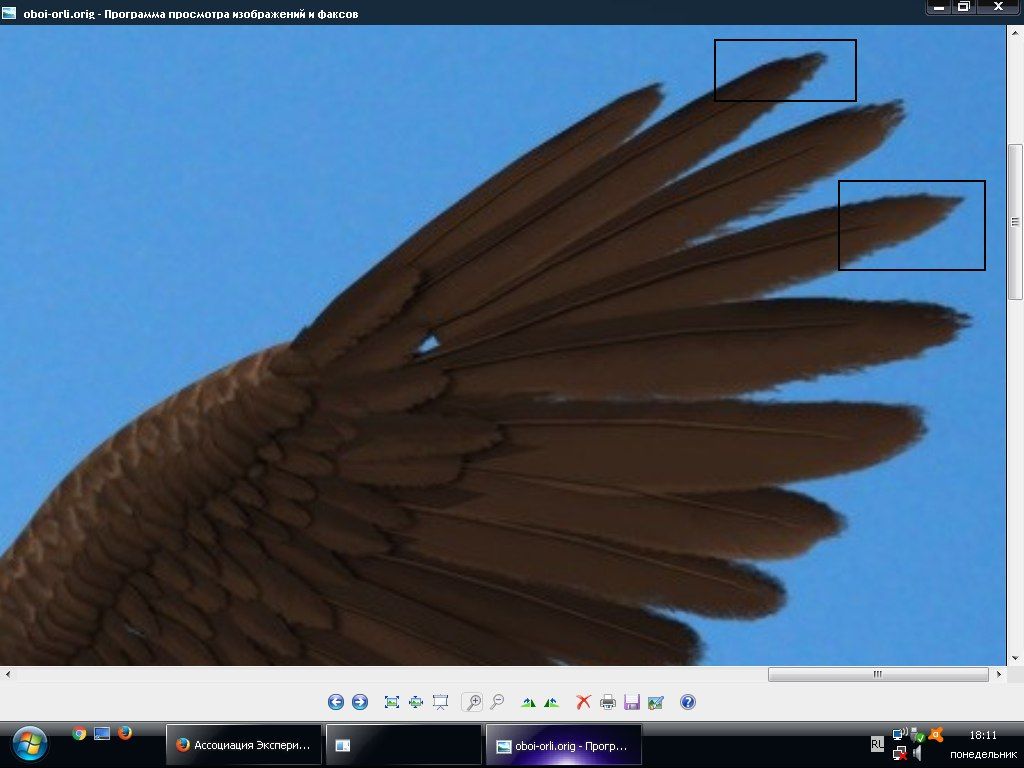
Task: Select the zoom out magnifier
Action: [x=497, y=702]
